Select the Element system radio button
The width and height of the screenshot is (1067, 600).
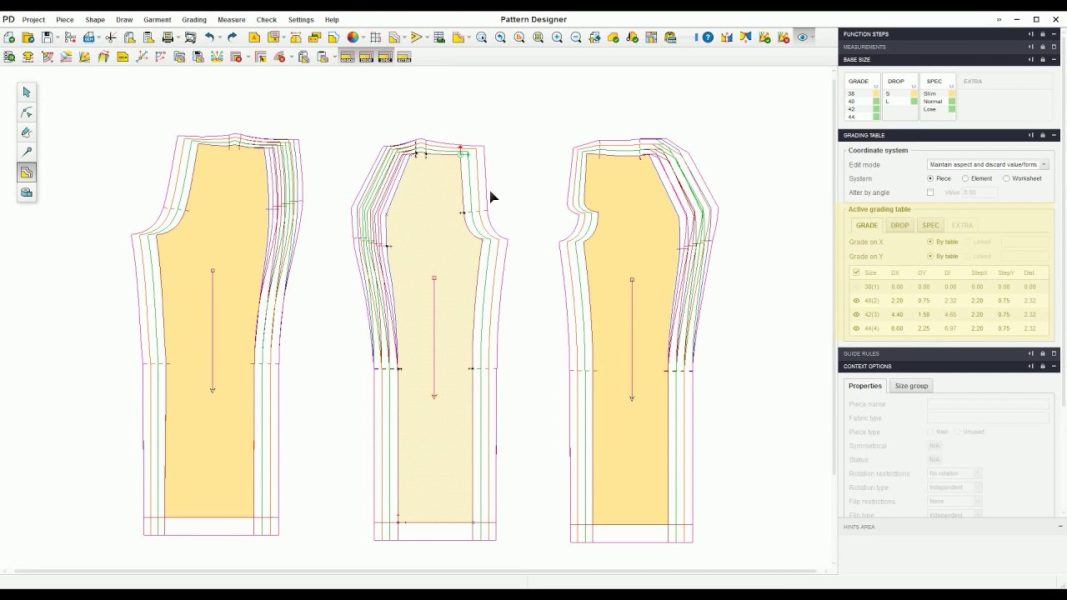(965, 178)
